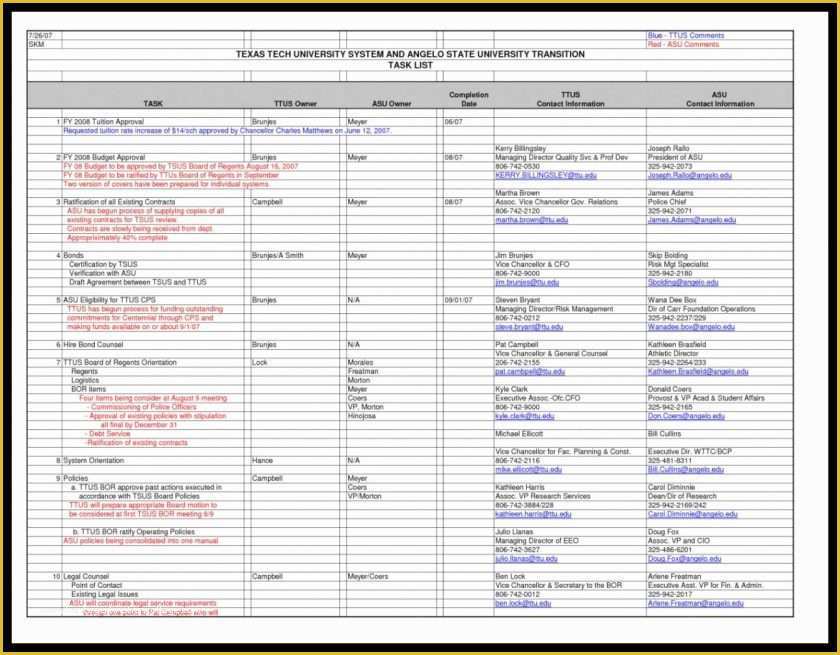Click 'TTUS Board of Regents Orientation' cell

click(x=120, y=363)
